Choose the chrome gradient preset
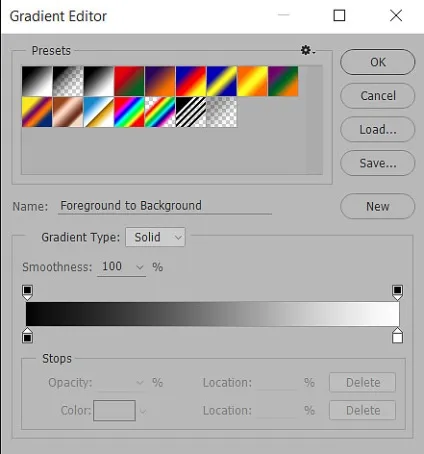Viewport: 424px width, 454px height. tap(99, 112)
